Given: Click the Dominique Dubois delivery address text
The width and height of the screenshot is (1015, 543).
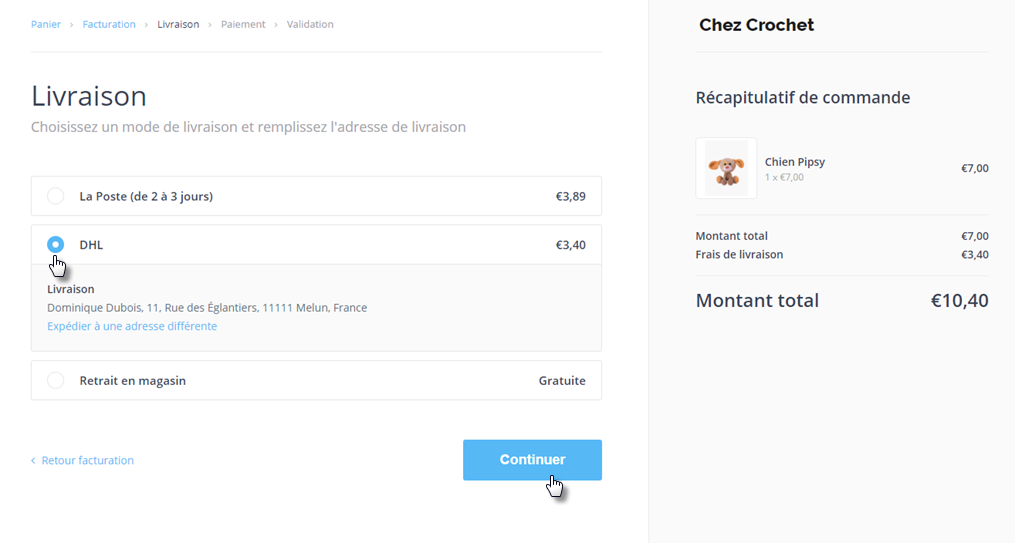Looking at the screenshot, I should point(207,308).
